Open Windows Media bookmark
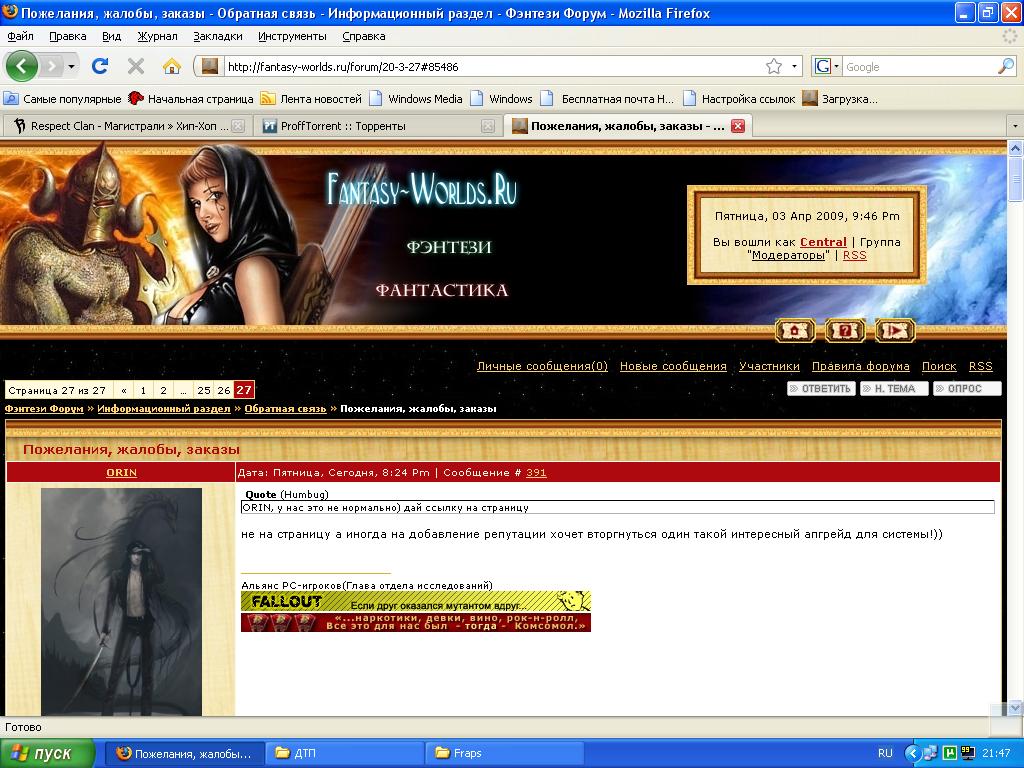Image resolution: width=1024 pixels, height=768 pixels. pos(416,99)
